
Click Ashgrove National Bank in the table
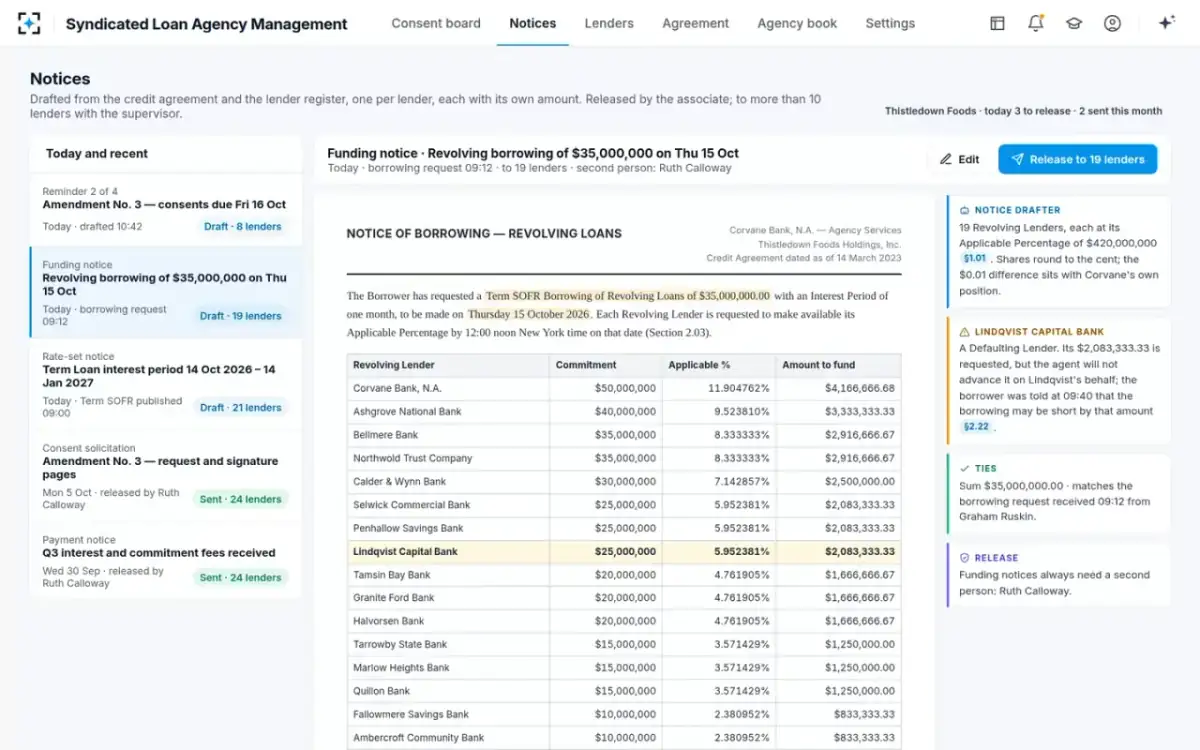point(407,411)
